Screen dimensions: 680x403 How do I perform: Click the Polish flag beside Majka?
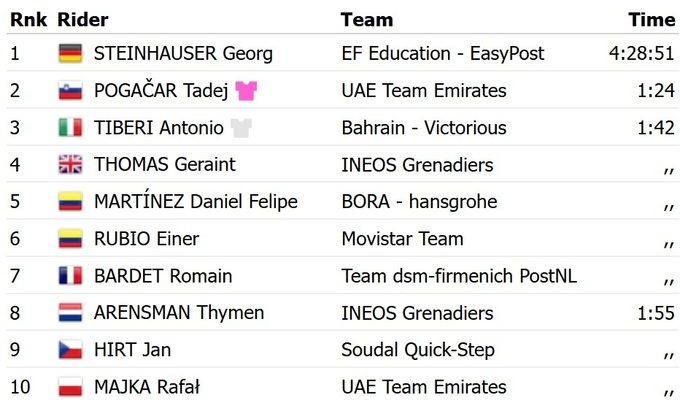coord(70,387)
